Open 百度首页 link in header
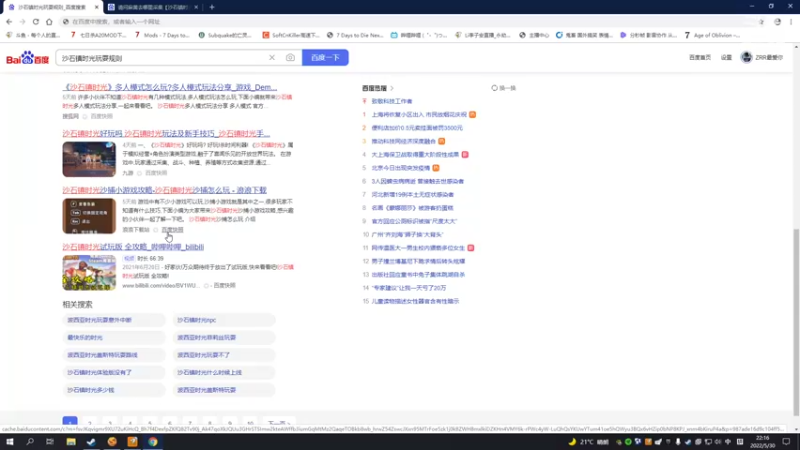This screenshot has width=800, height=450. coord(699,58)
